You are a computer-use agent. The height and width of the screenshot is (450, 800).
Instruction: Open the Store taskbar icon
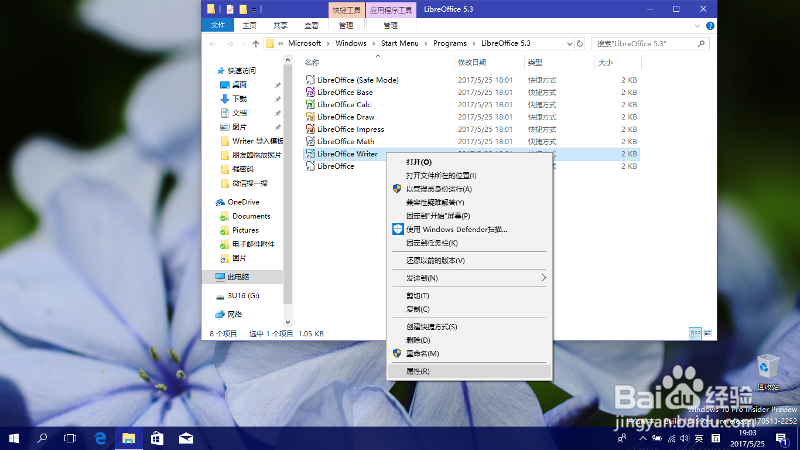click(157, 438)
